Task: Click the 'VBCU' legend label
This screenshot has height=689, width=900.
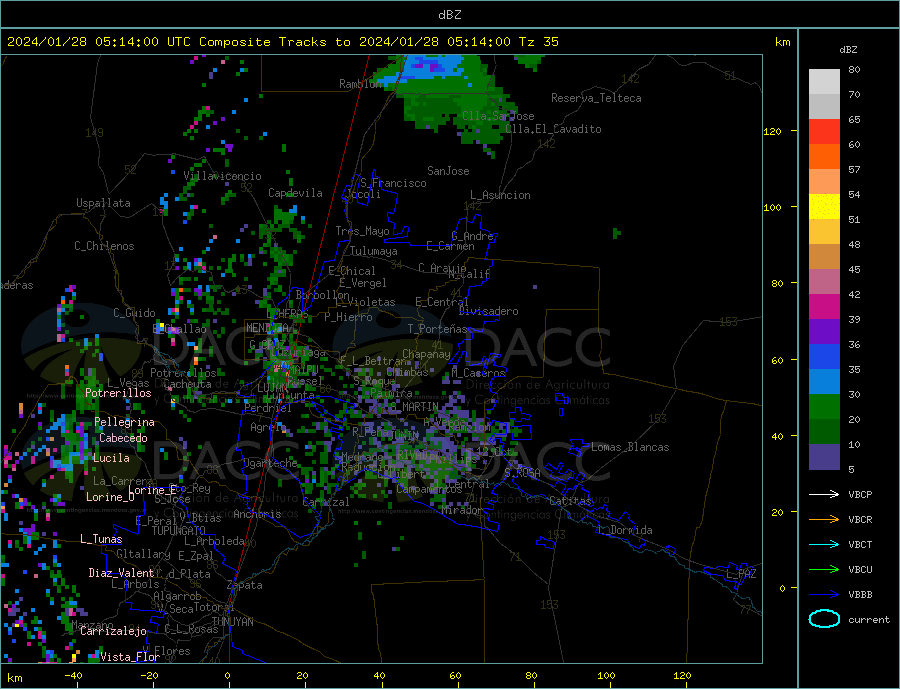Action: tap(860, 569)
